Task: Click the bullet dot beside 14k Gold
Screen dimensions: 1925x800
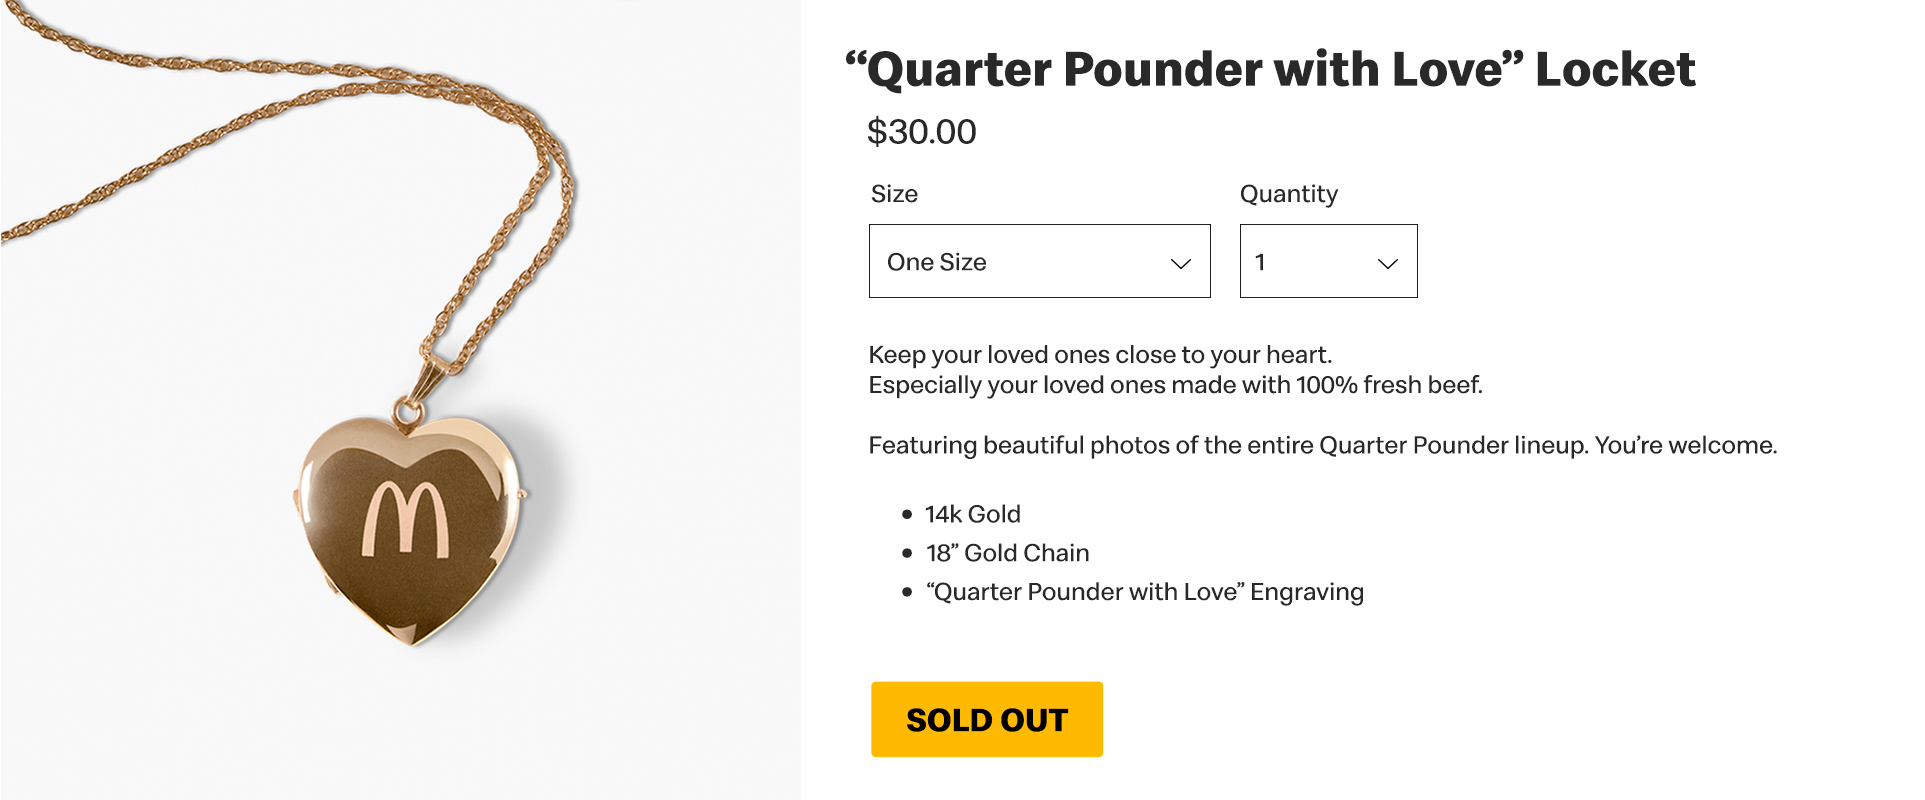Action: point(907,515)
